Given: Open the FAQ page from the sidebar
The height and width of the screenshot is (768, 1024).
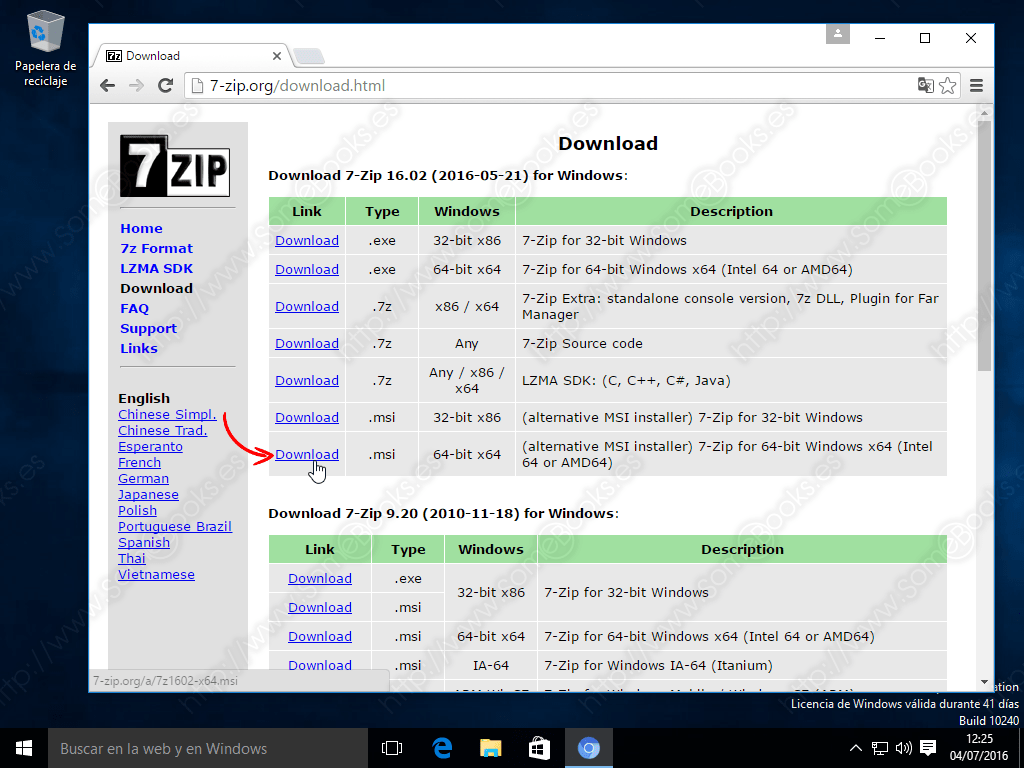Looking at the screenshot, I should [x=134, y=308].
